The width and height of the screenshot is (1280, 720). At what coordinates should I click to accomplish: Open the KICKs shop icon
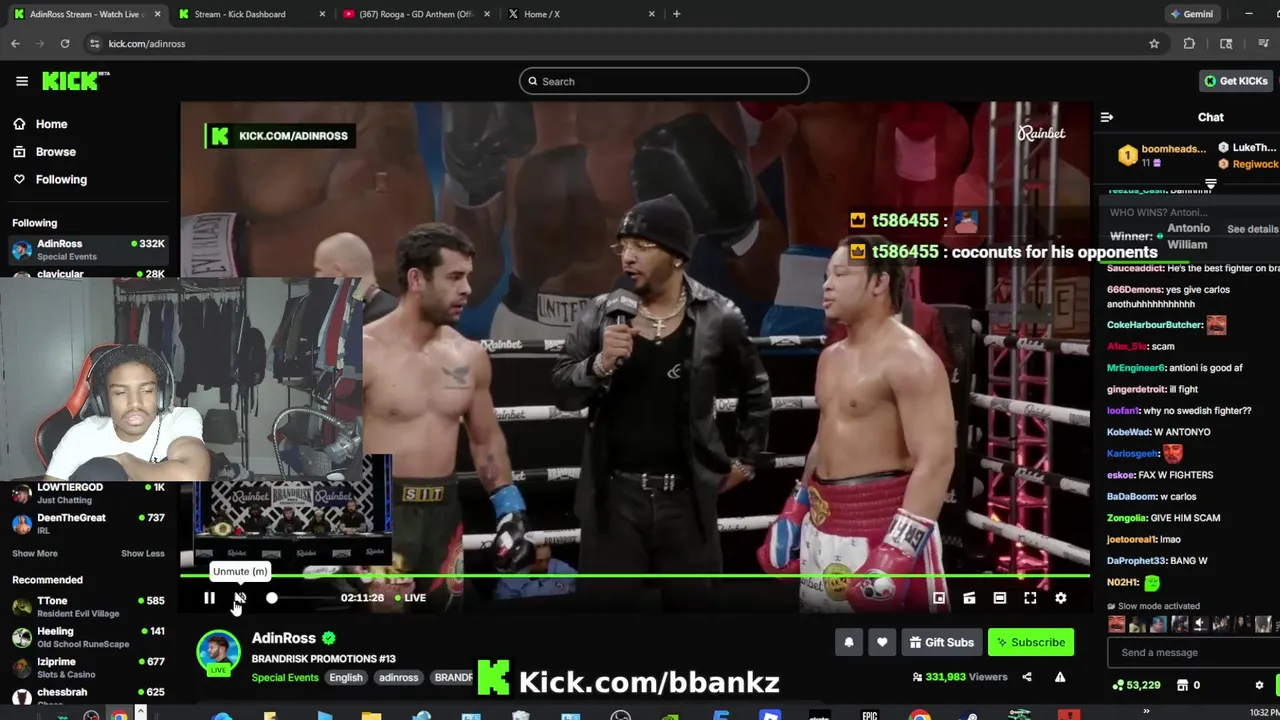click(1183, 685)
